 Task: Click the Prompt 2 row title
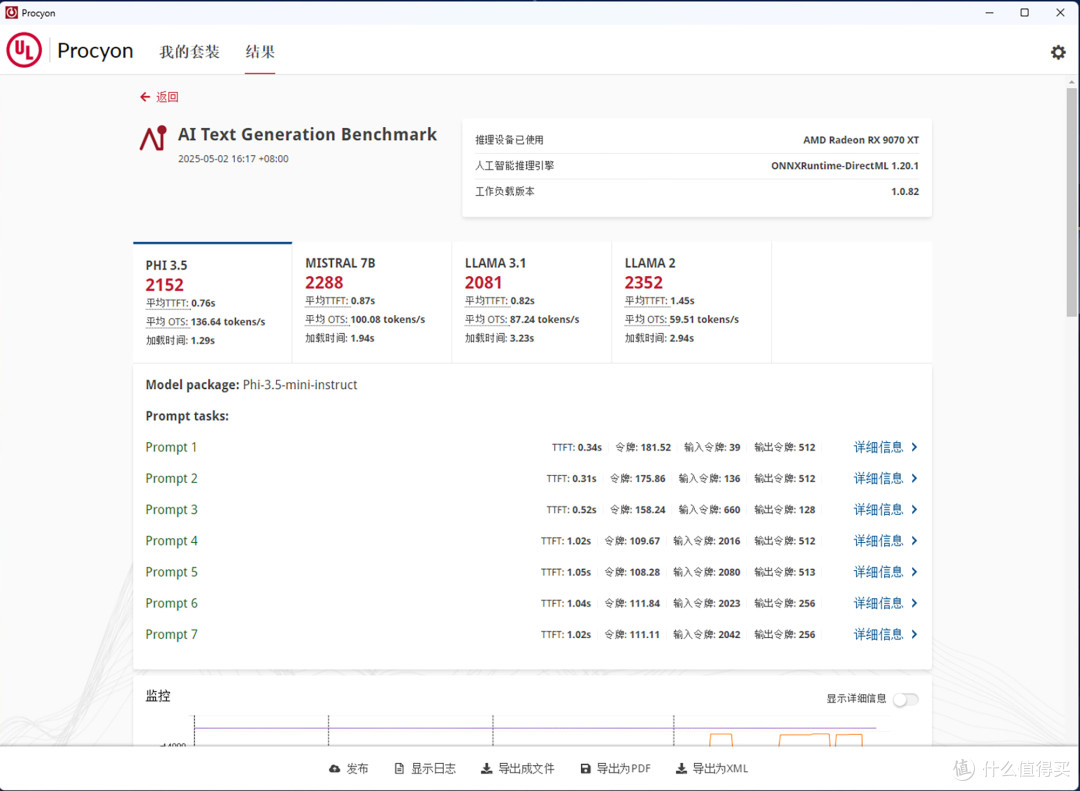(x=172, y=478)
